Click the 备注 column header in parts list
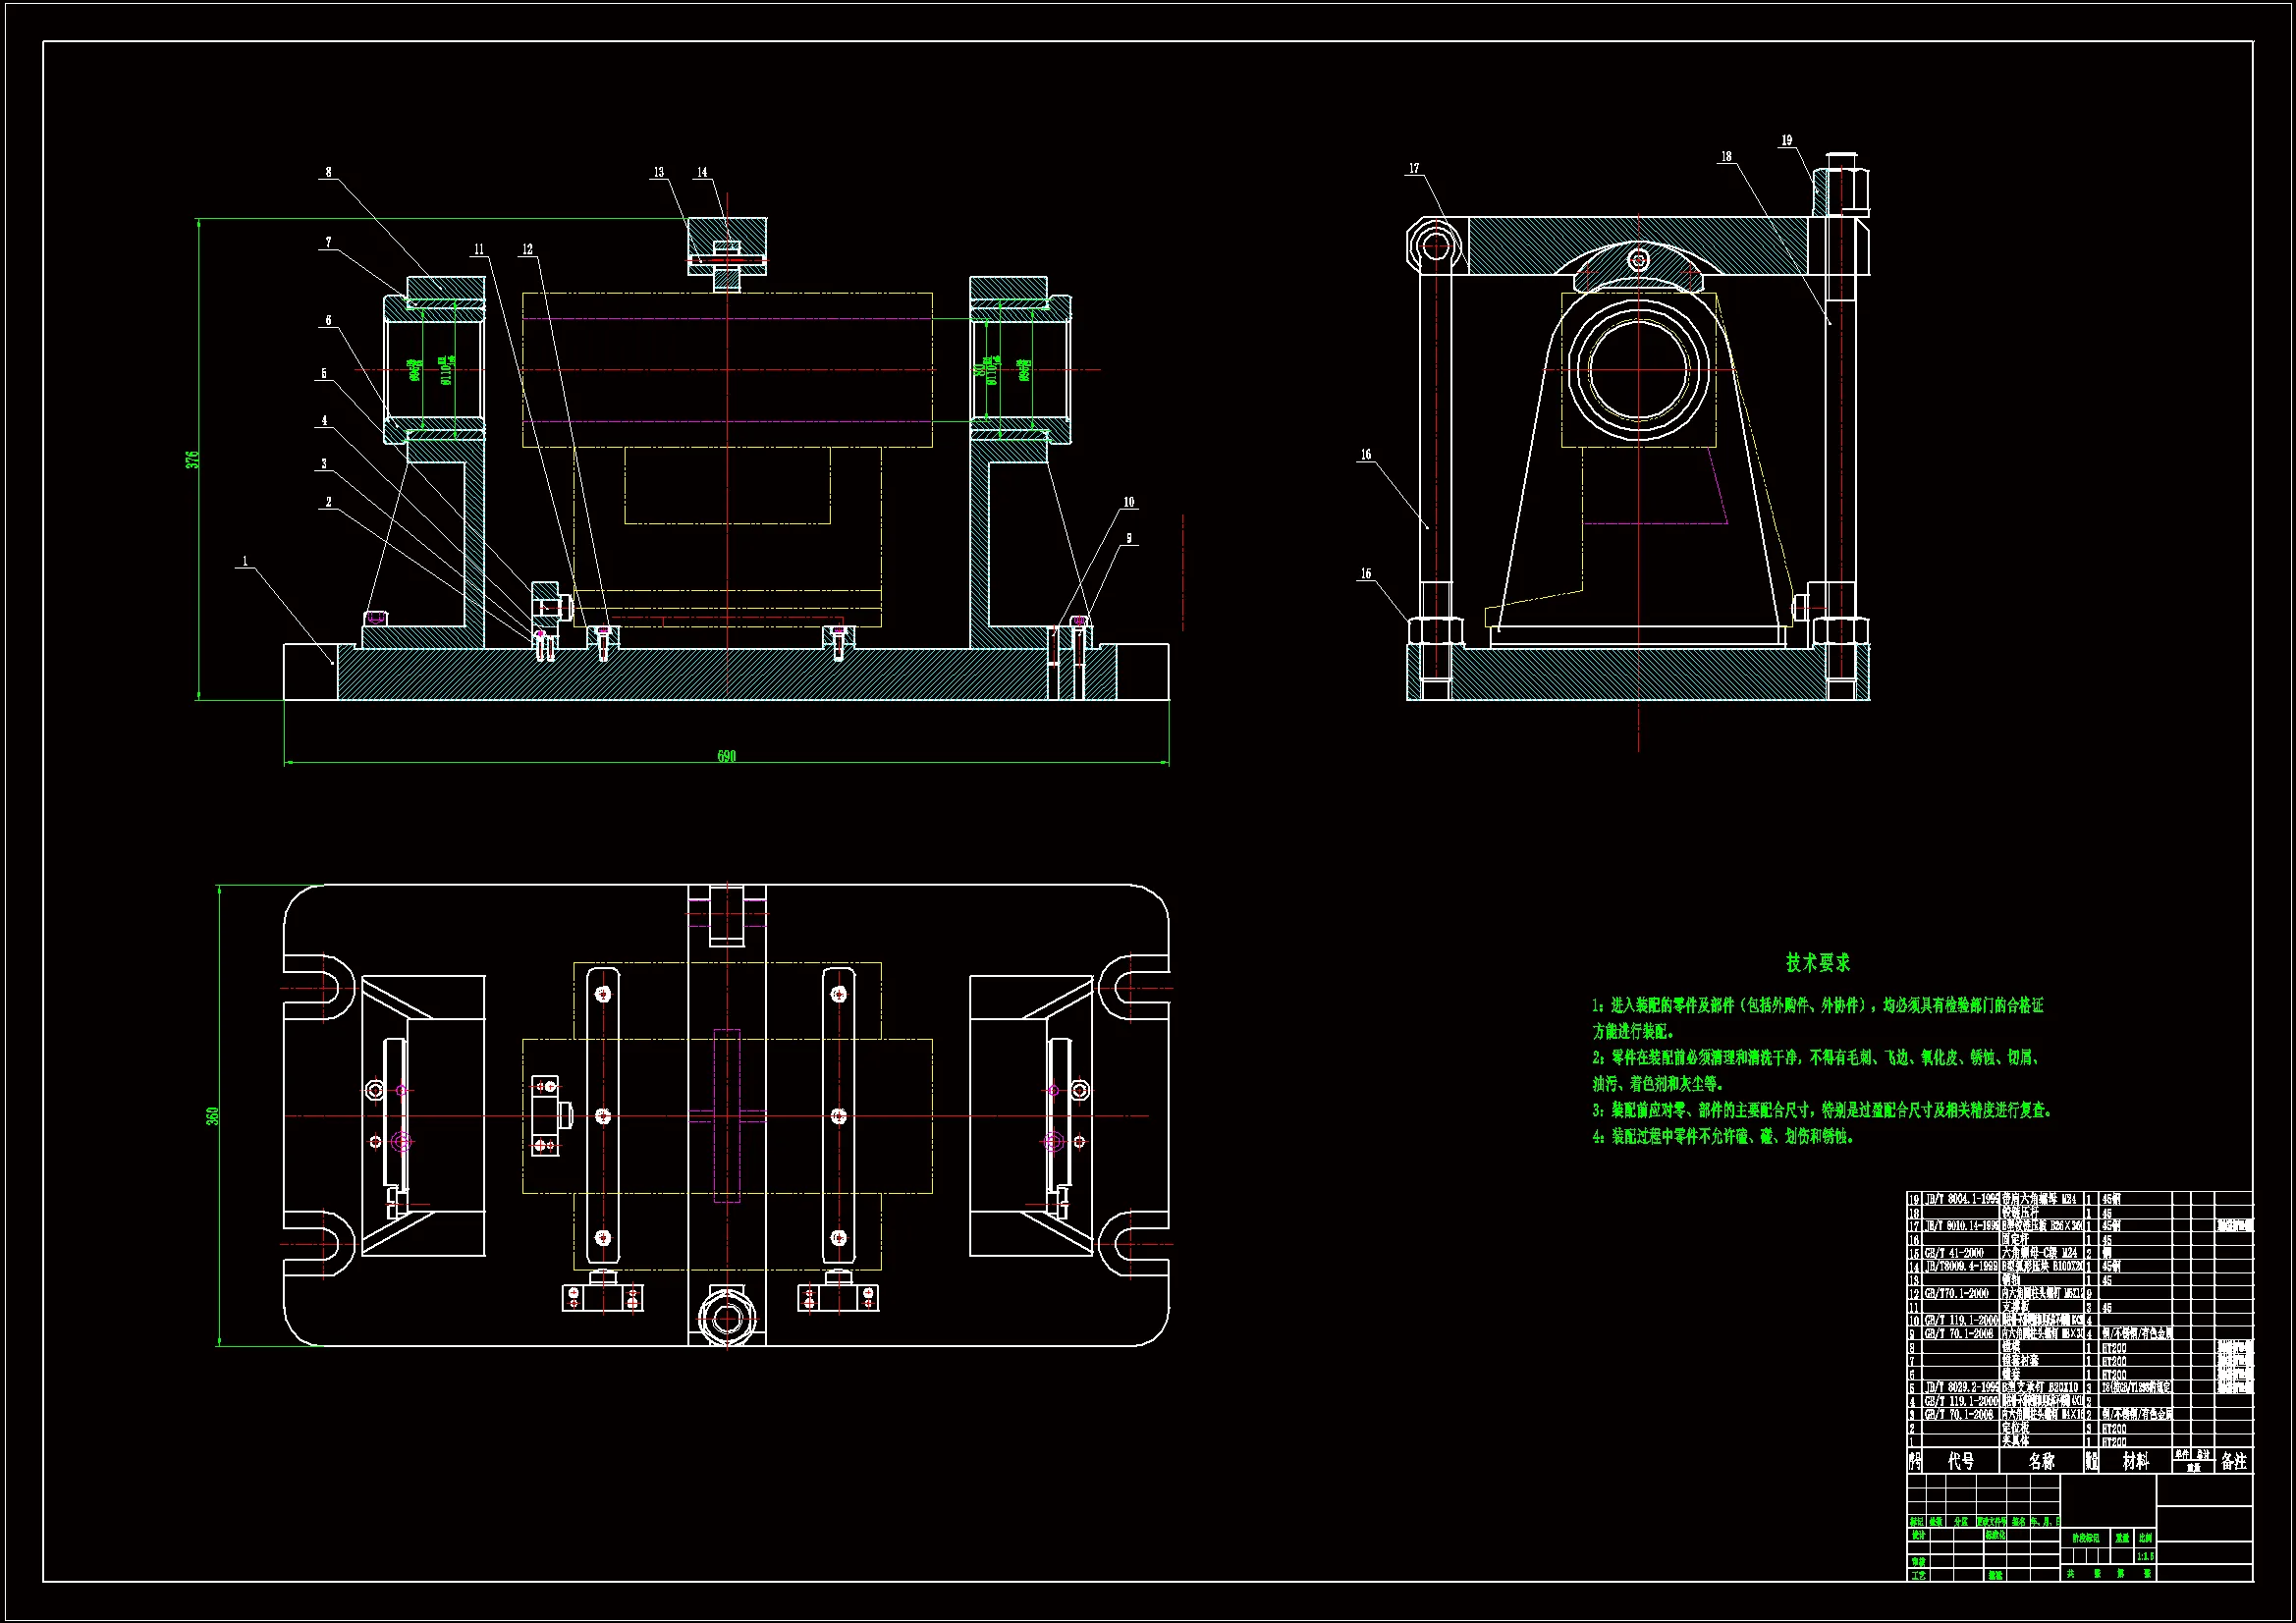The image size is (2296, 1623). [2234, 1461]
